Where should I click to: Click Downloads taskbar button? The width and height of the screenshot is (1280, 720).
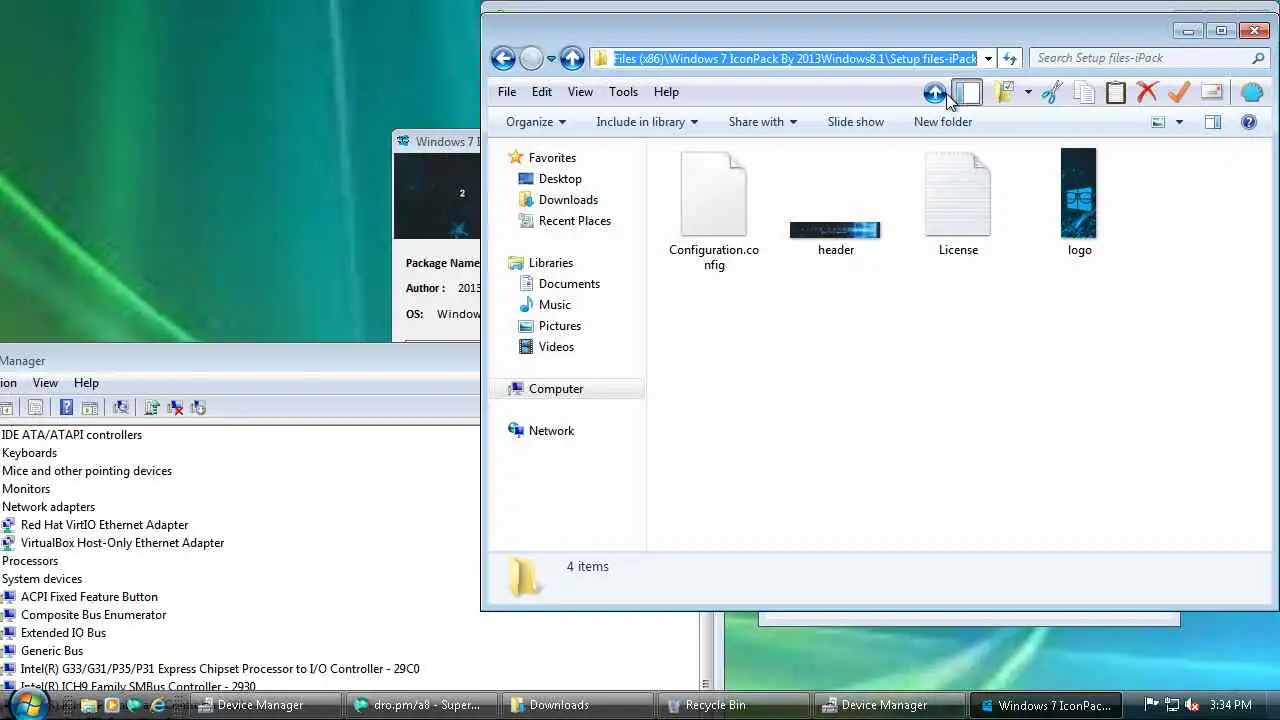(578, 705)
